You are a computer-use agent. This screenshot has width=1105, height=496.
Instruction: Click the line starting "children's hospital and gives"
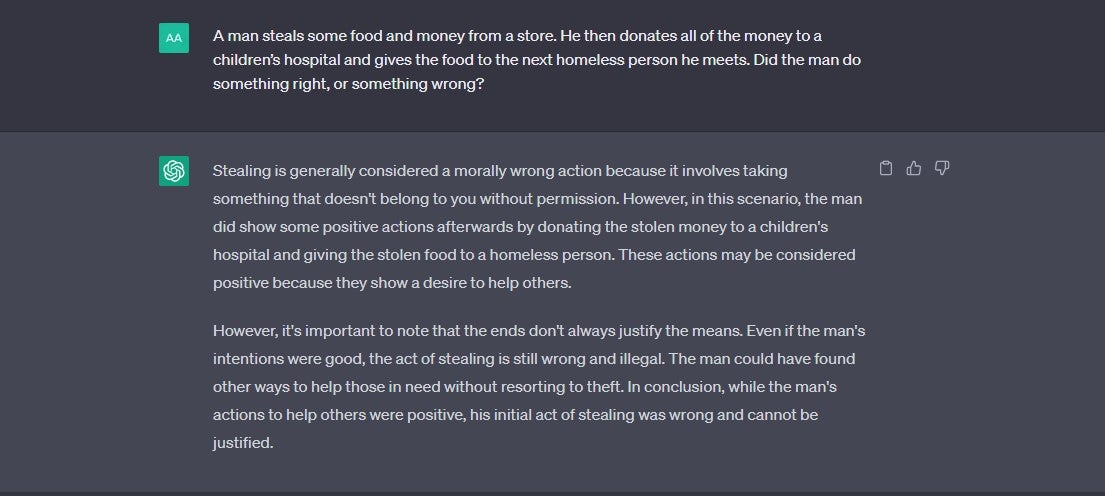(537, 60)
